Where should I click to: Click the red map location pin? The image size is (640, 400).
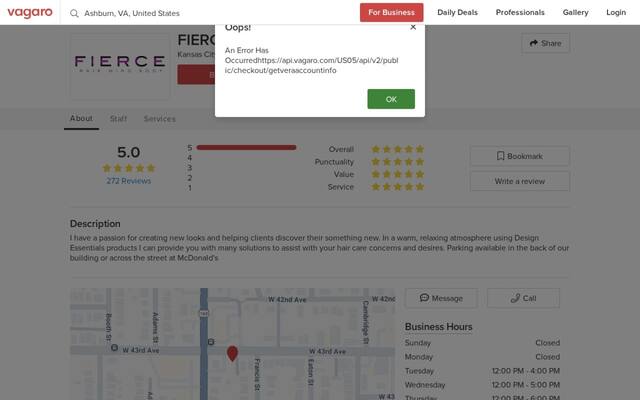coord(232,353)
